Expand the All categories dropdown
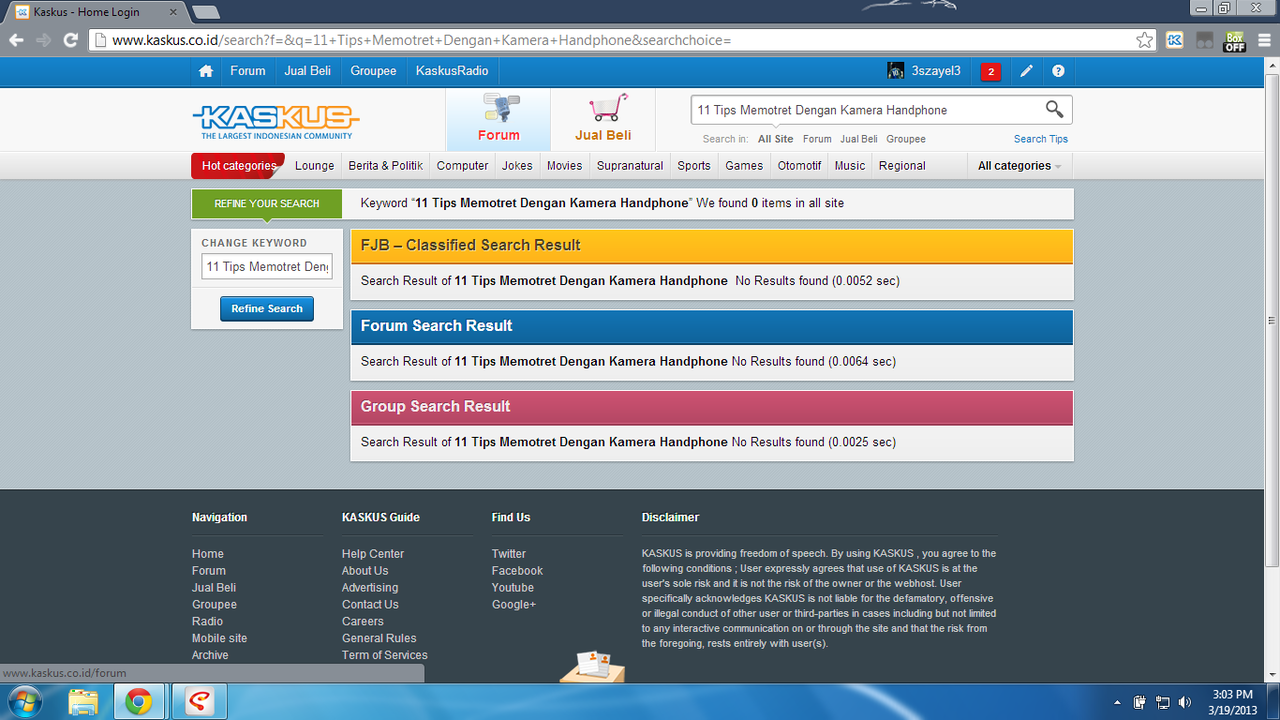The image size is (1280, 720). 1019,166
